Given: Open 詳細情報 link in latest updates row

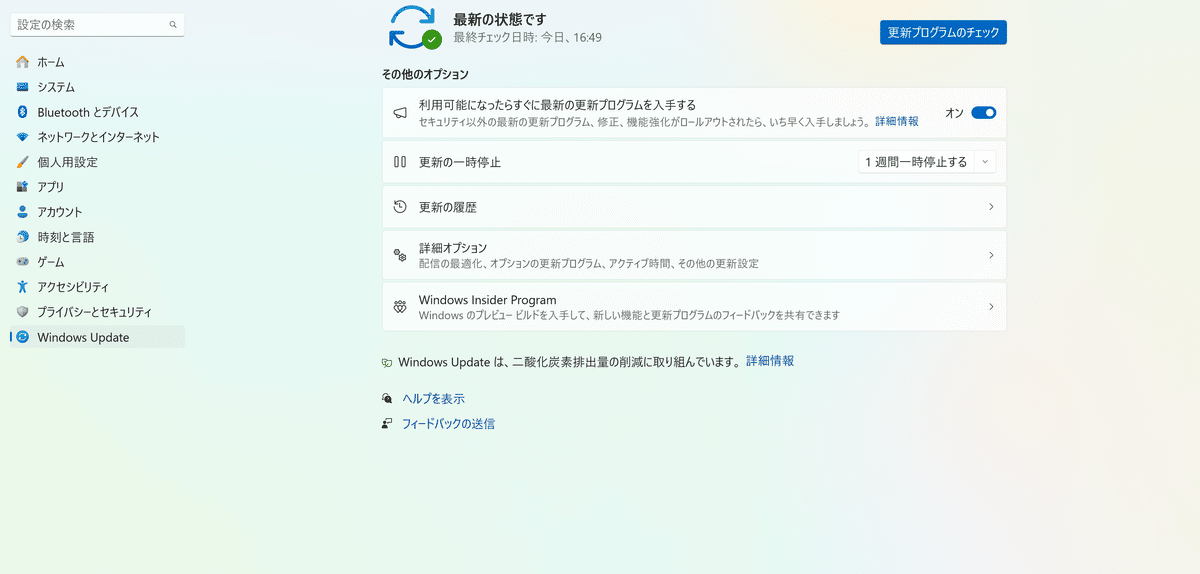Looking at the screenshot, I should (897, 121).
